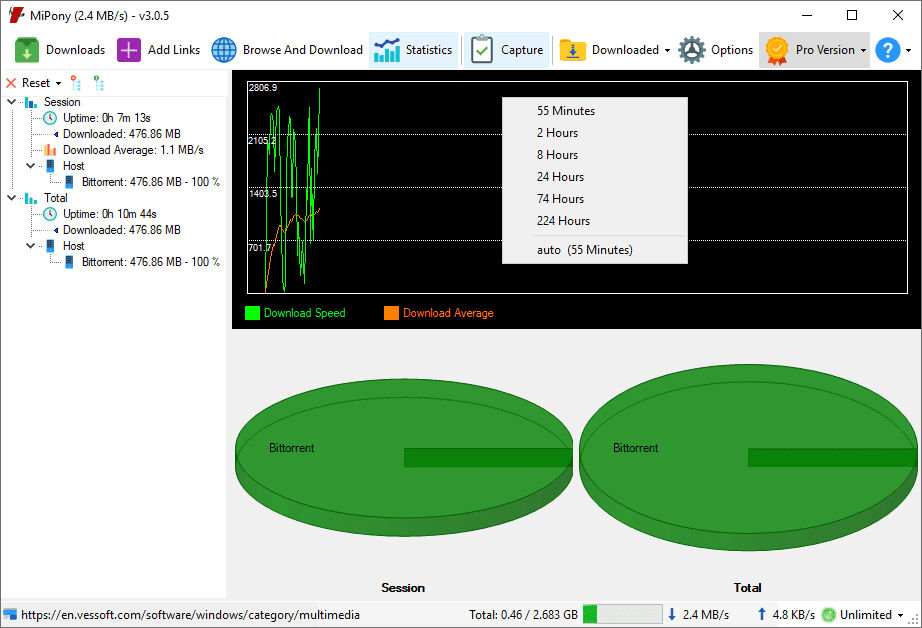Select auto (55 Minutes) range option
The height and width of the screenshot is (628, 922).
(x=594, y=250)
